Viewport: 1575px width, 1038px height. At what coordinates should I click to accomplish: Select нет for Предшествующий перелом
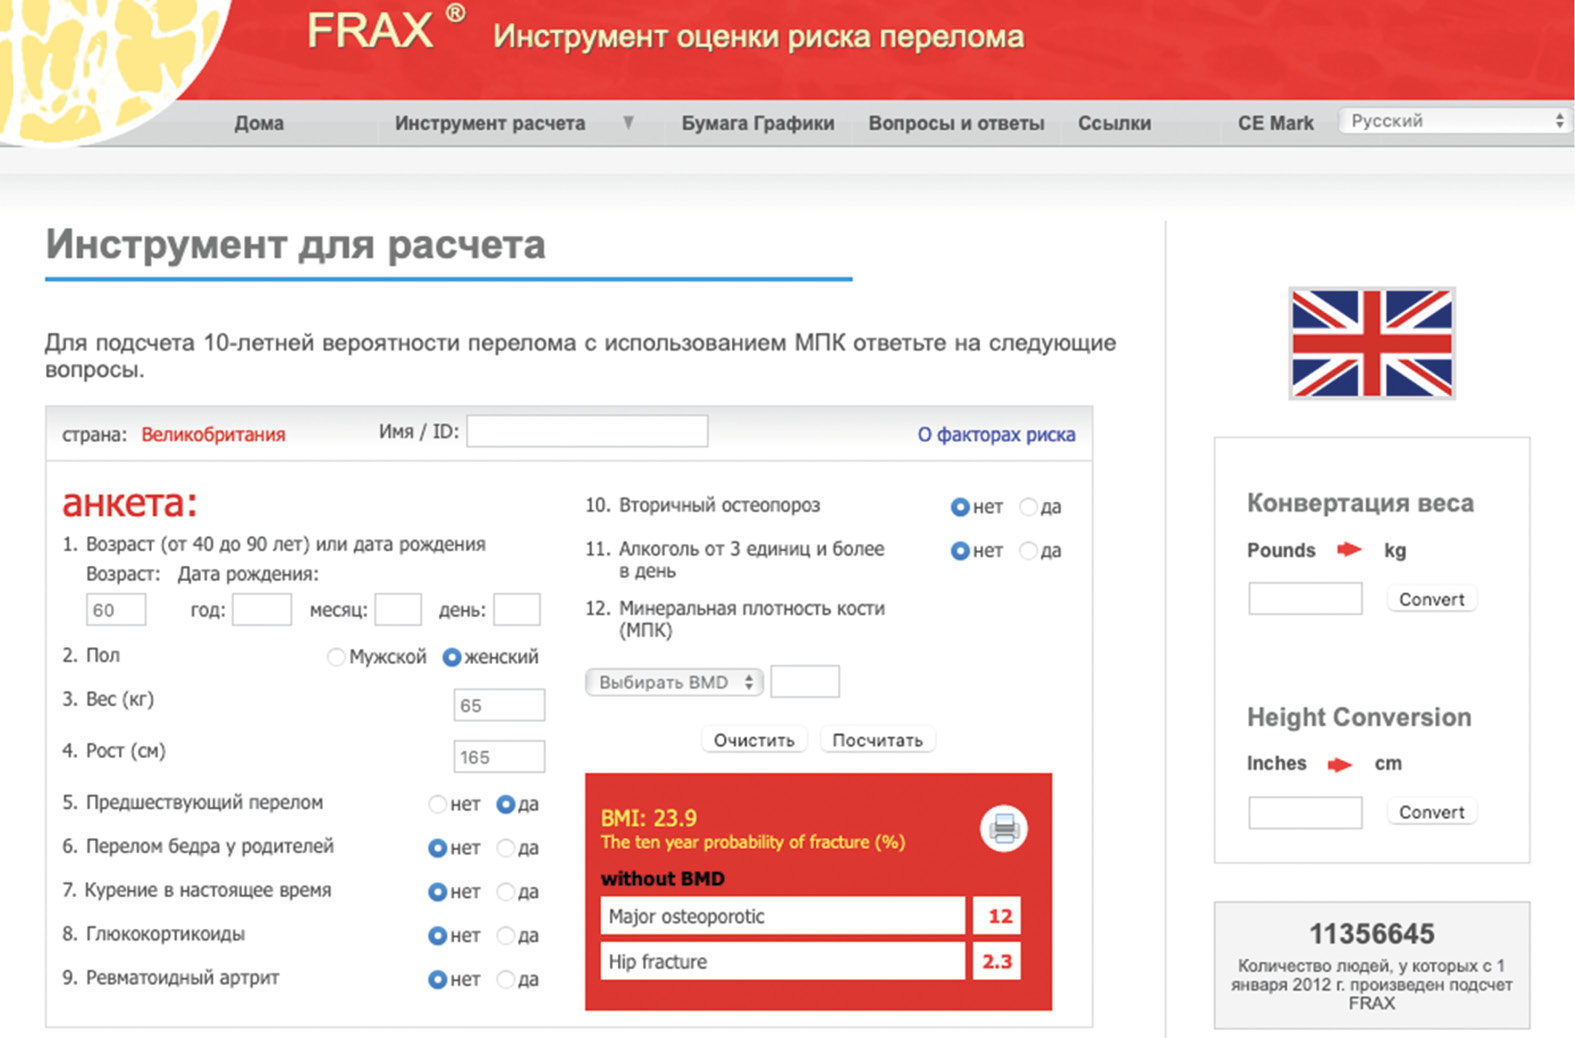coord(437,804)
